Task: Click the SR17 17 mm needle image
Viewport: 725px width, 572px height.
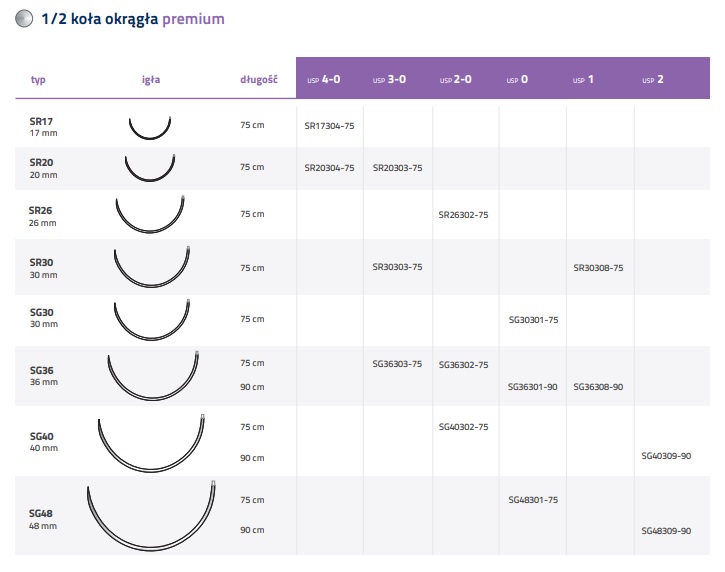Action: (151, 127)
